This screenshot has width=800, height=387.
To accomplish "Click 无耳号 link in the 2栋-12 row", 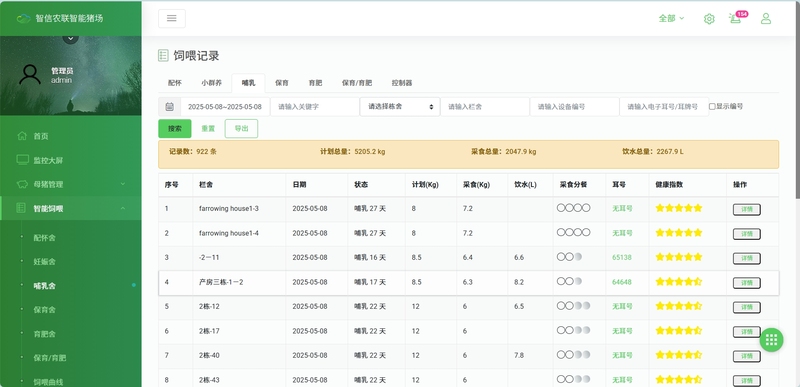I will click(x=622, y=306).
